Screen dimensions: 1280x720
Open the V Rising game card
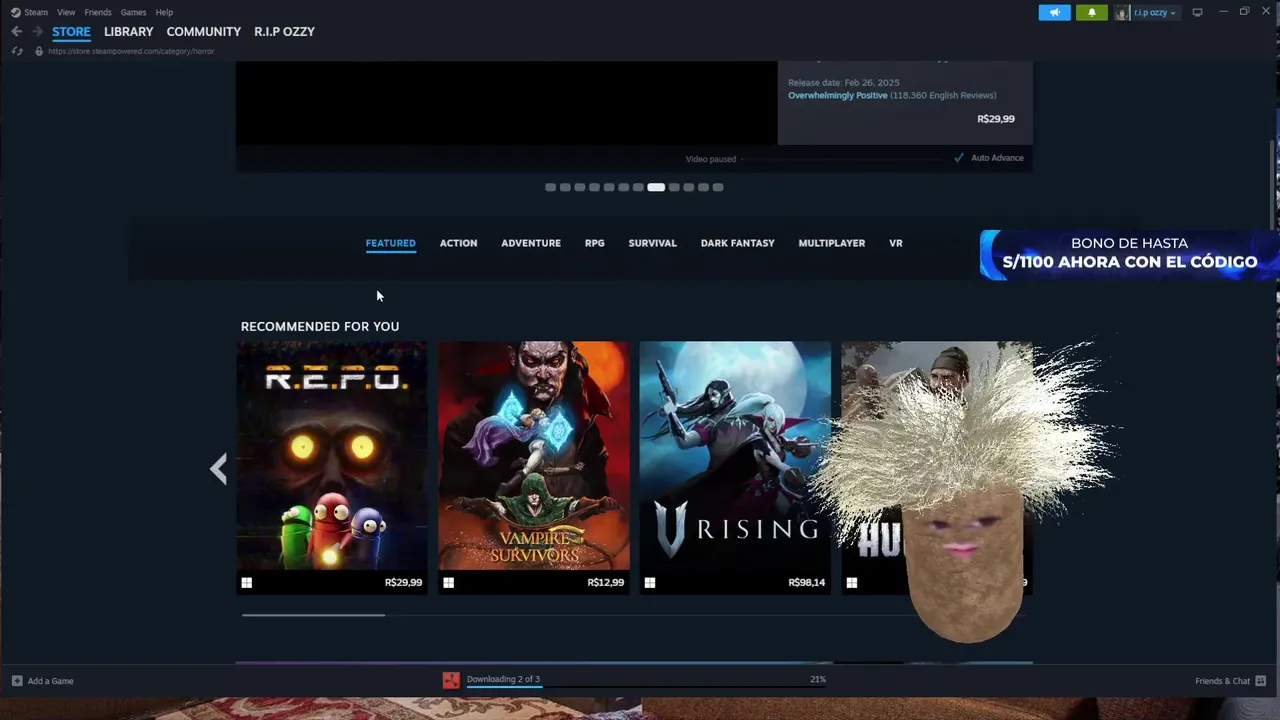pyautogui.click(x=735, y=467)
